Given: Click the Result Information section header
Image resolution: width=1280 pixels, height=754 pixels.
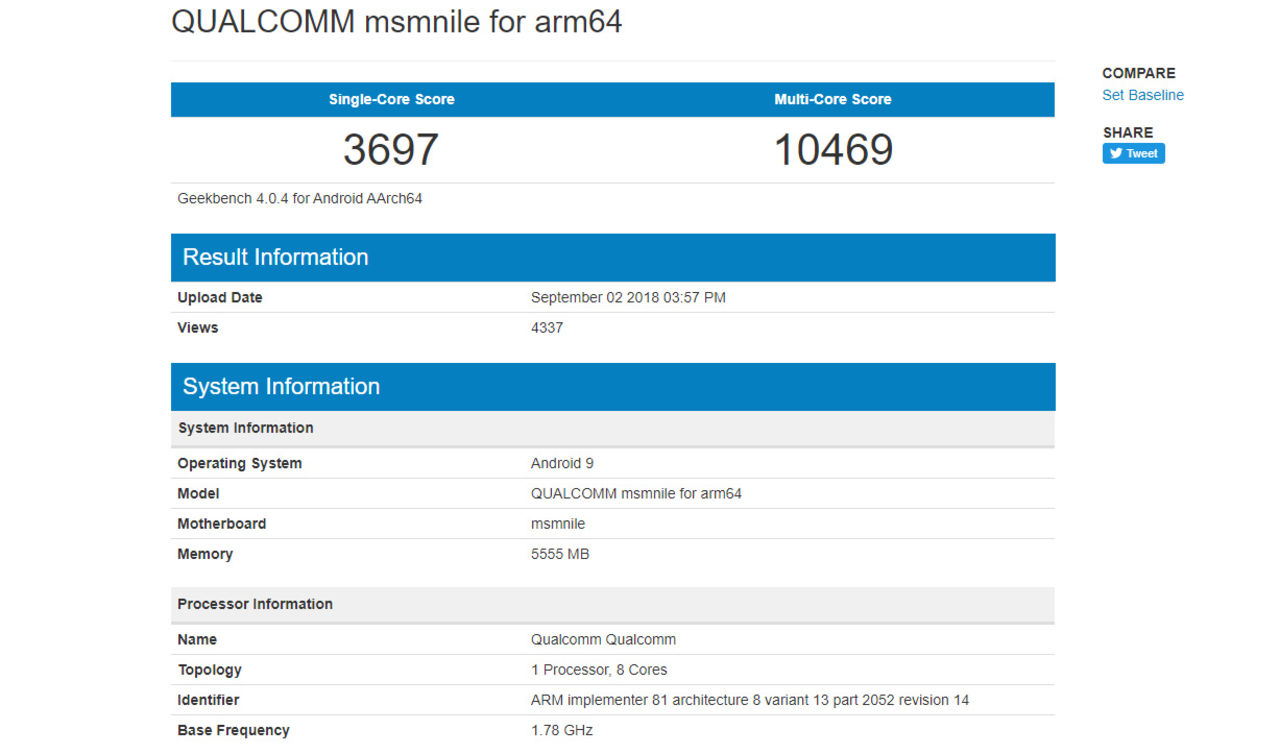Looking at the screenshot, I should (613, 257).
